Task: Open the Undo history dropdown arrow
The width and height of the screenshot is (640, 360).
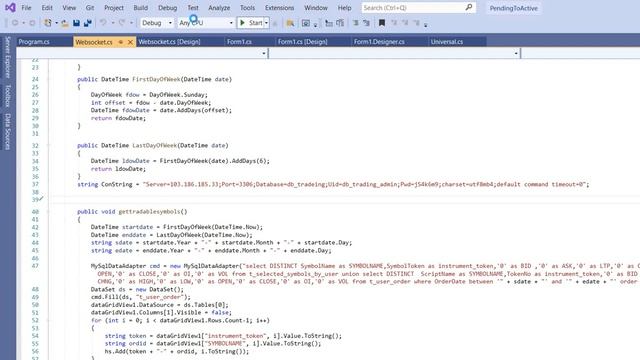Action: [113, 23]
